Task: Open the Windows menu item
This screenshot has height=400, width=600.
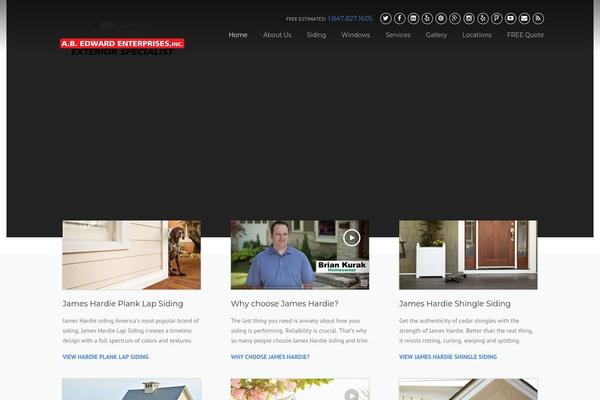Action: (355, 35)
